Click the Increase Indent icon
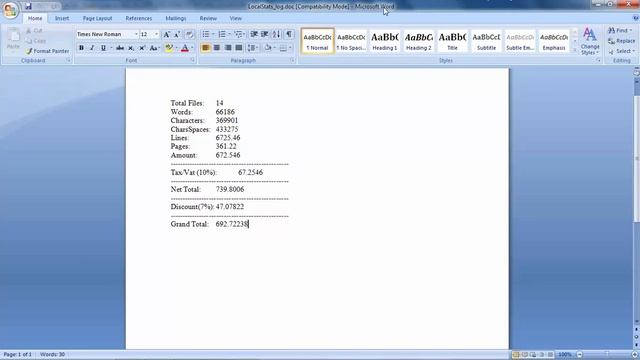640x360 pixels. (x=264, y=34)
